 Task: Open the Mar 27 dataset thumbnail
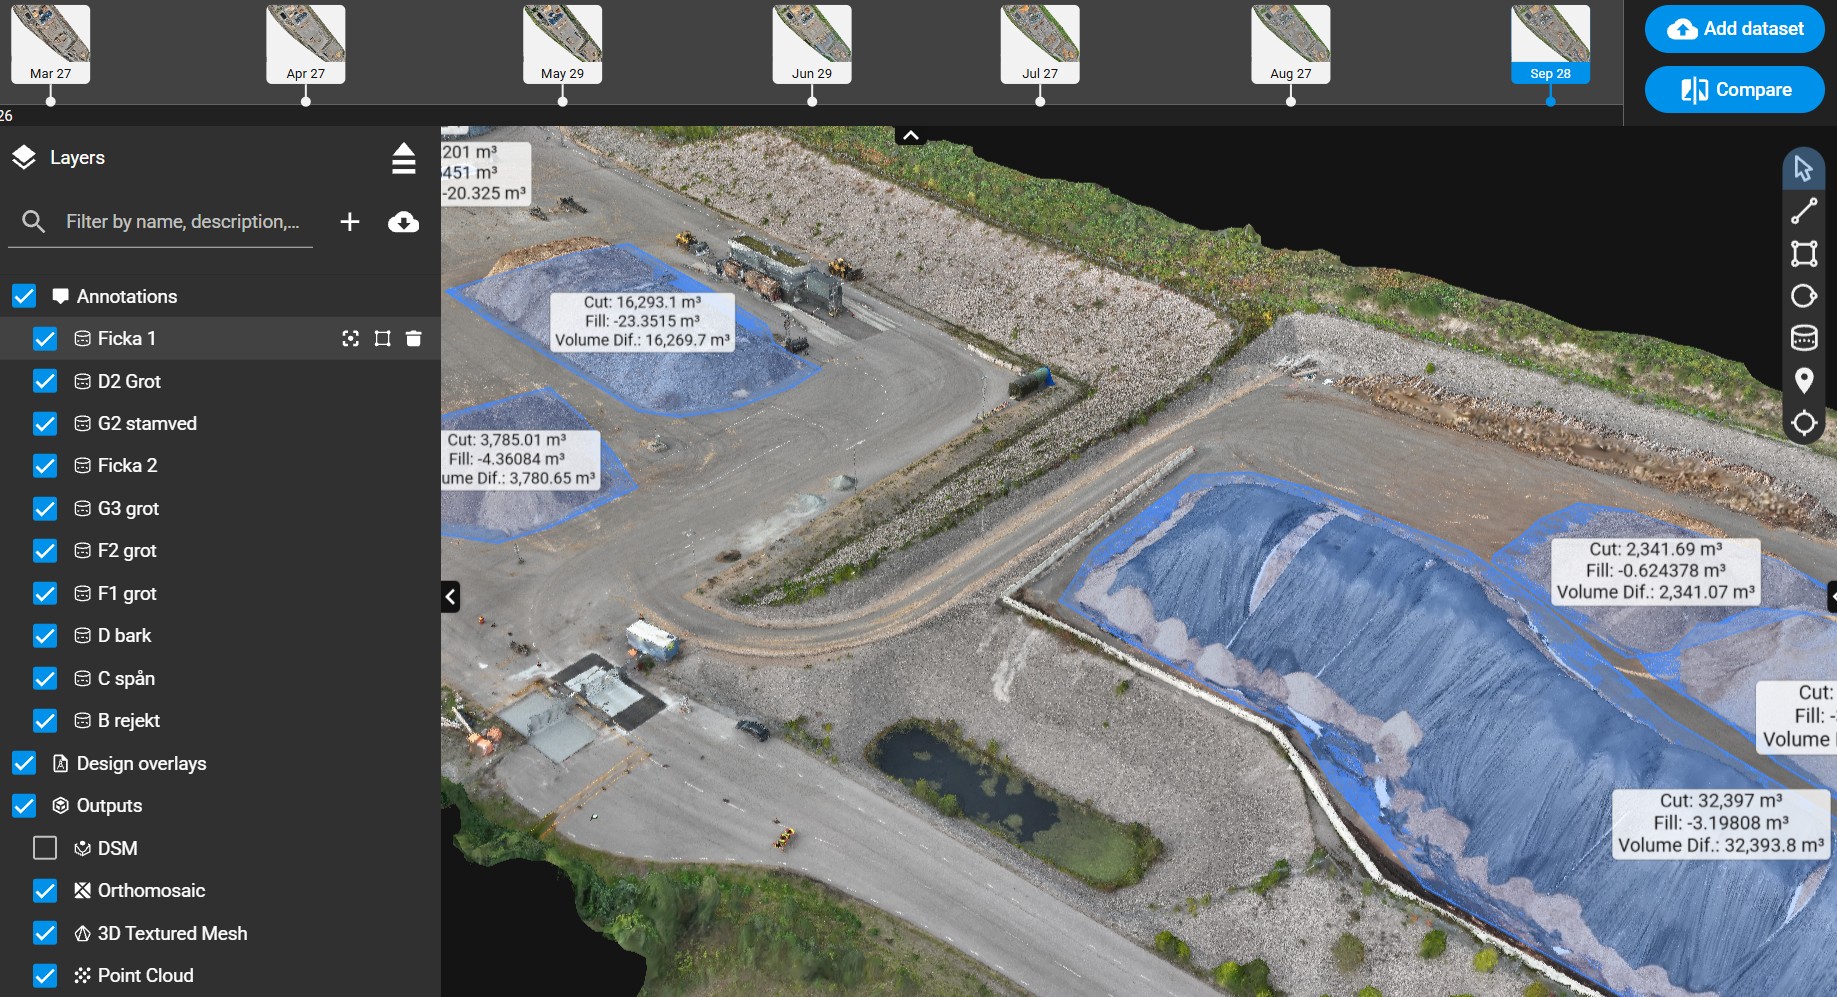pos(50,44)
